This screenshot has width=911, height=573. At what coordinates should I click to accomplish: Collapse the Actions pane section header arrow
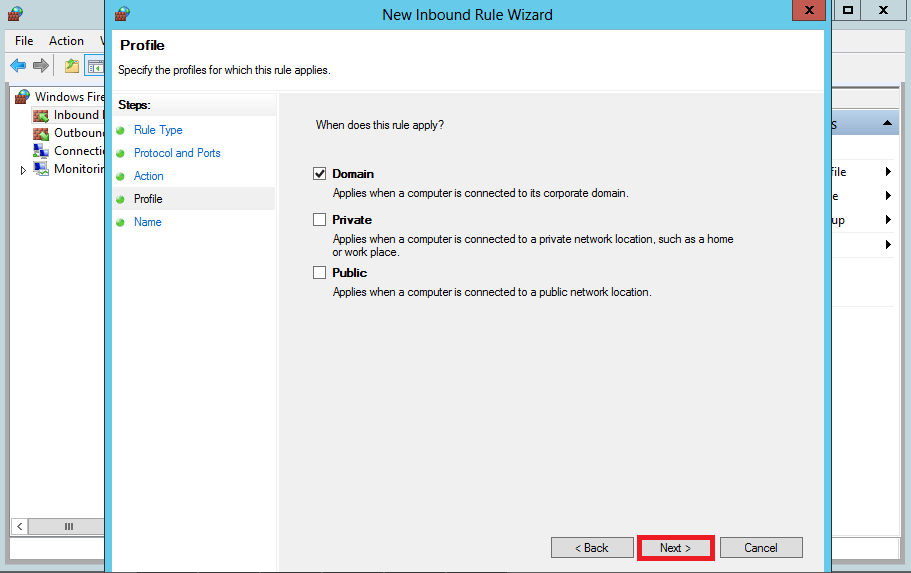pos(887,124)
